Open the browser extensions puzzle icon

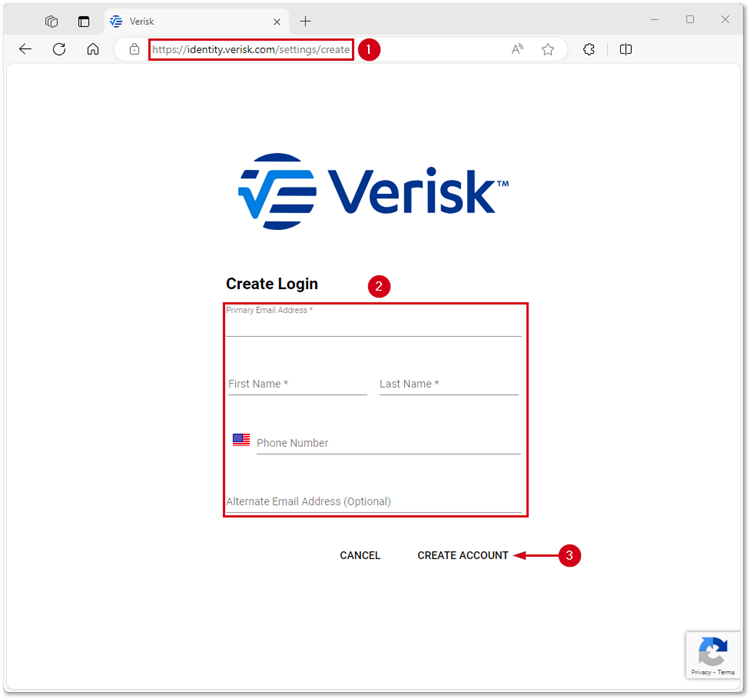point(589,49)
